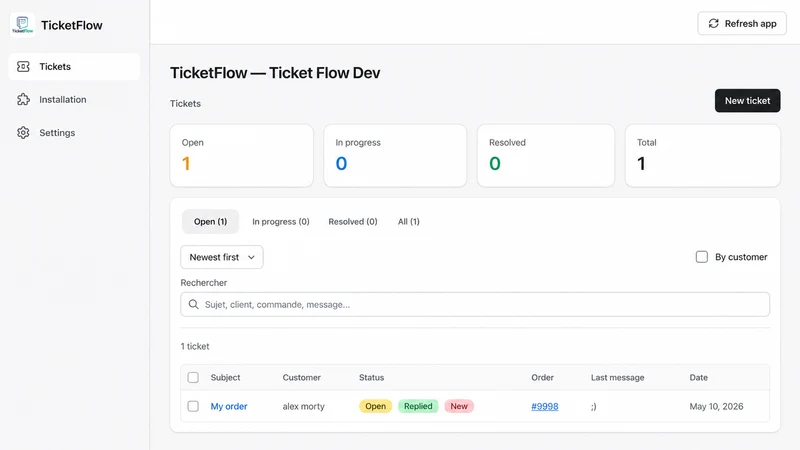This screenshot has width=800, height=450.
Task: Click the Date column header
Action: [x=698, y=378]
